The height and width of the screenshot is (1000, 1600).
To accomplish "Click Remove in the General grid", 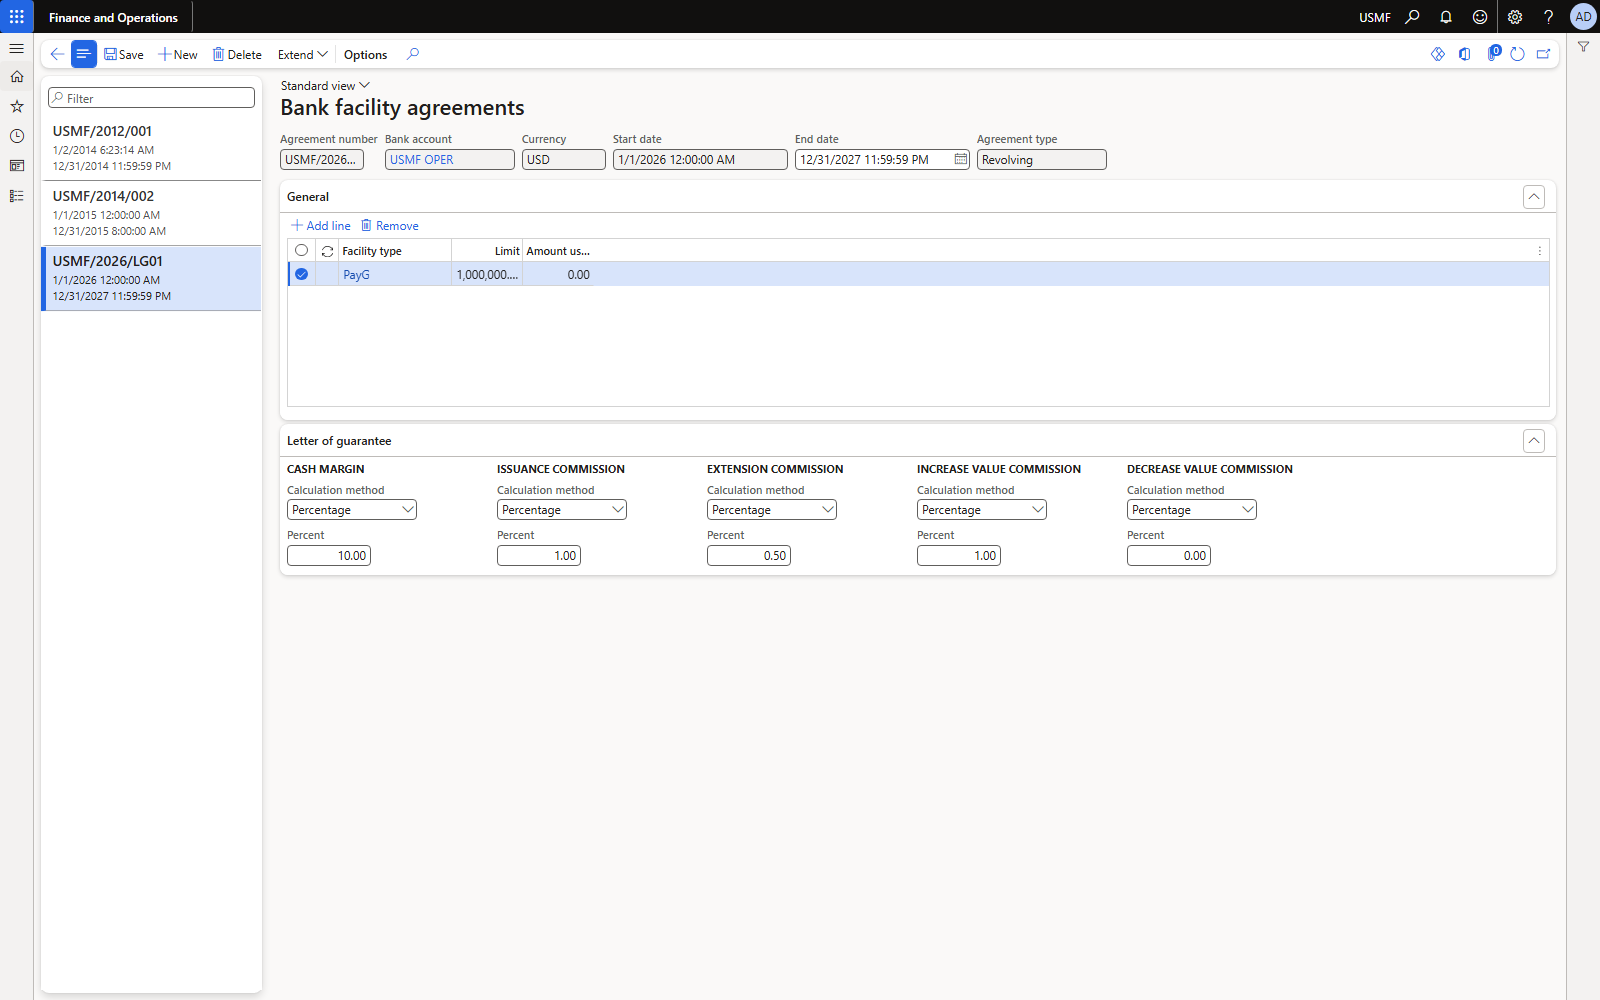I will [x=390, y=226].
